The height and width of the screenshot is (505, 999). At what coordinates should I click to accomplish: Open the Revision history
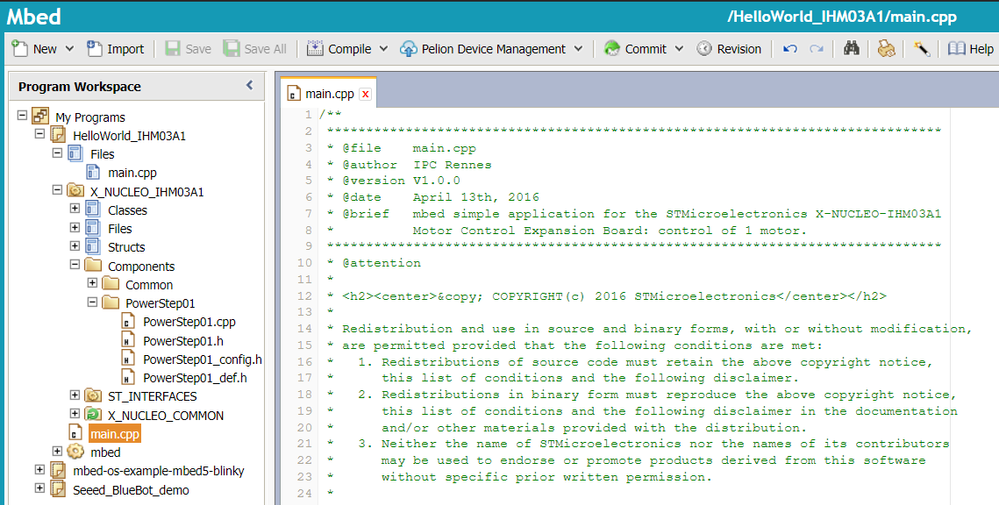click(729, 48)
